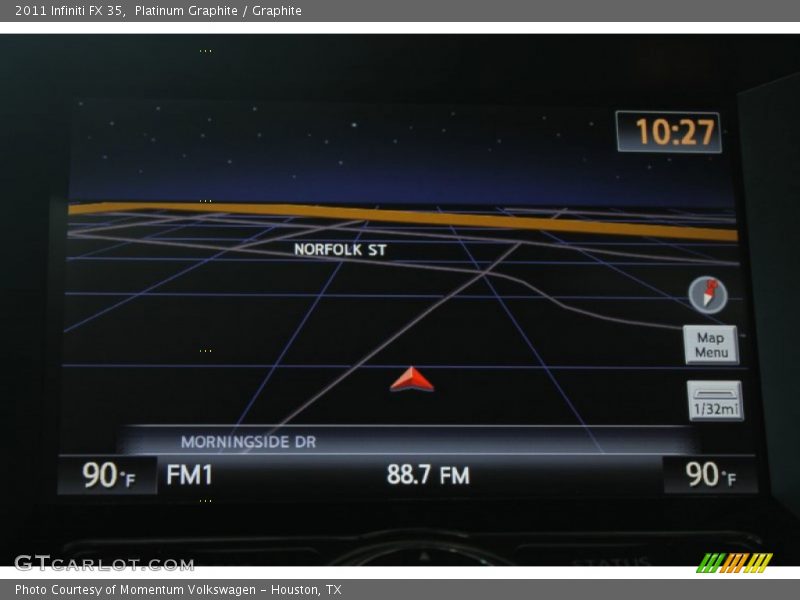Viewport: 800px width, 600px height.
Task: Click the Momentum Volkswagen photo credit text
Action: click(178, 590)
